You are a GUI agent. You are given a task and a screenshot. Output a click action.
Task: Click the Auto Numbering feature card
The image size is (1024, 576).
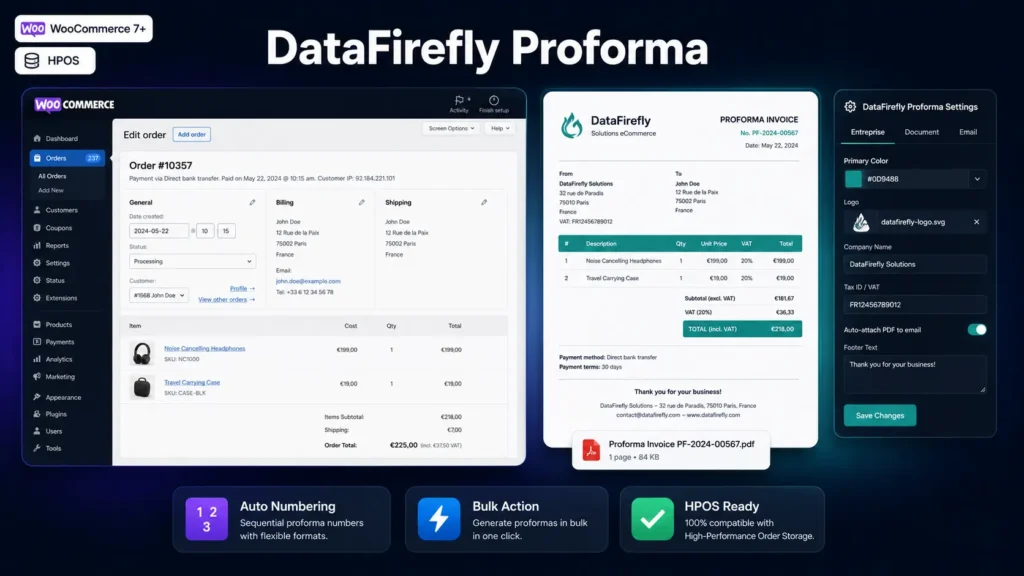281,520
